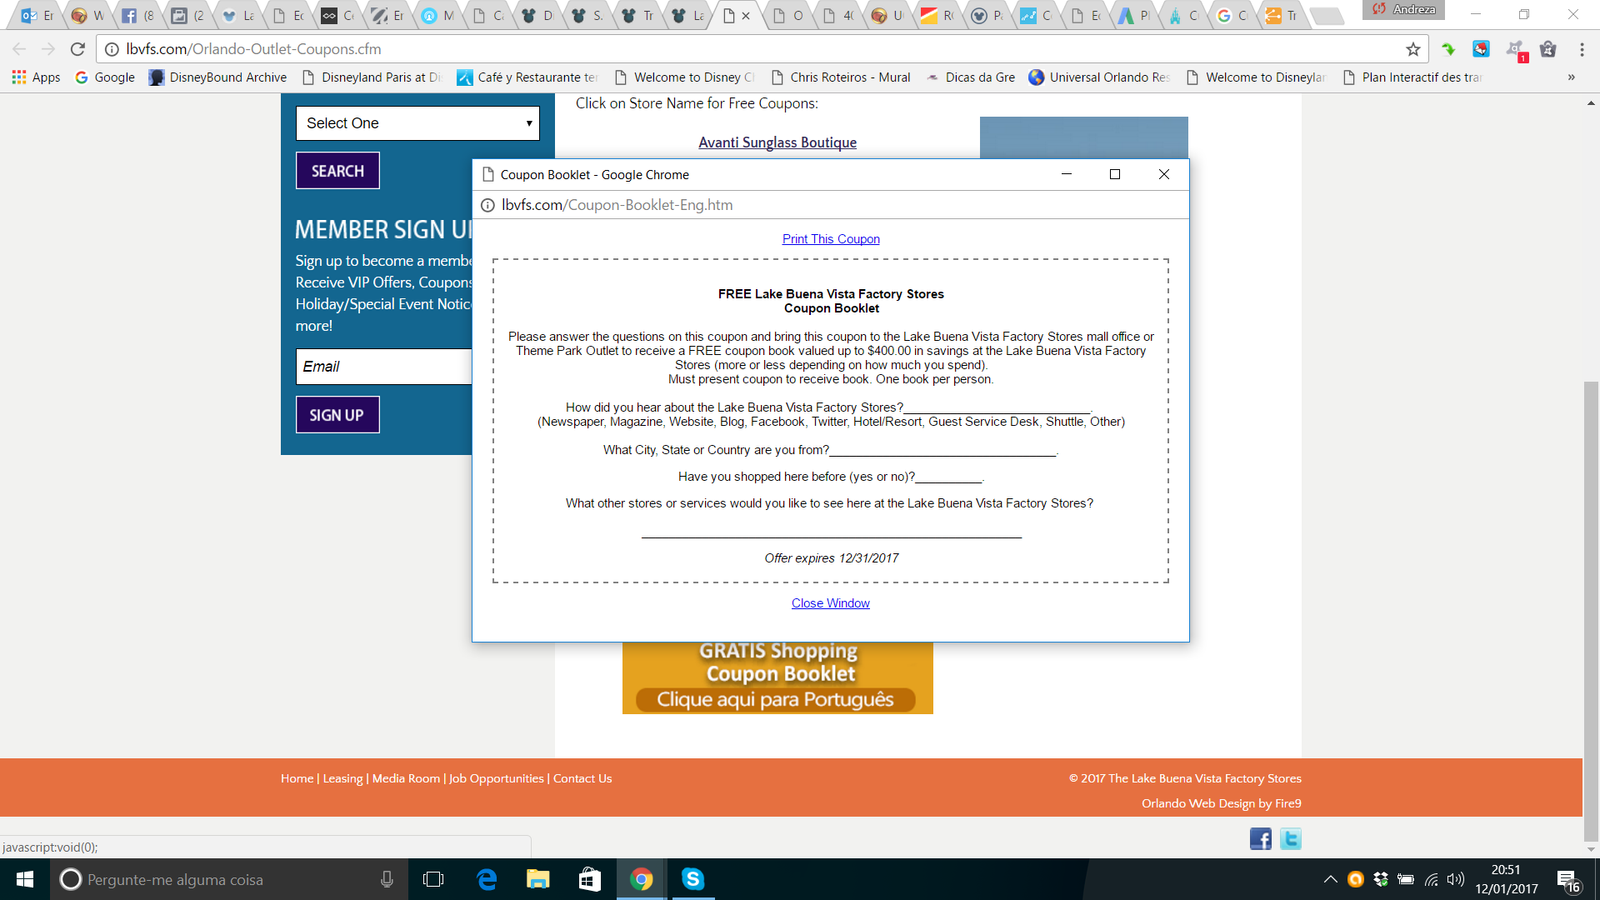Click the Andreza profile button

tap(1404, 10)
